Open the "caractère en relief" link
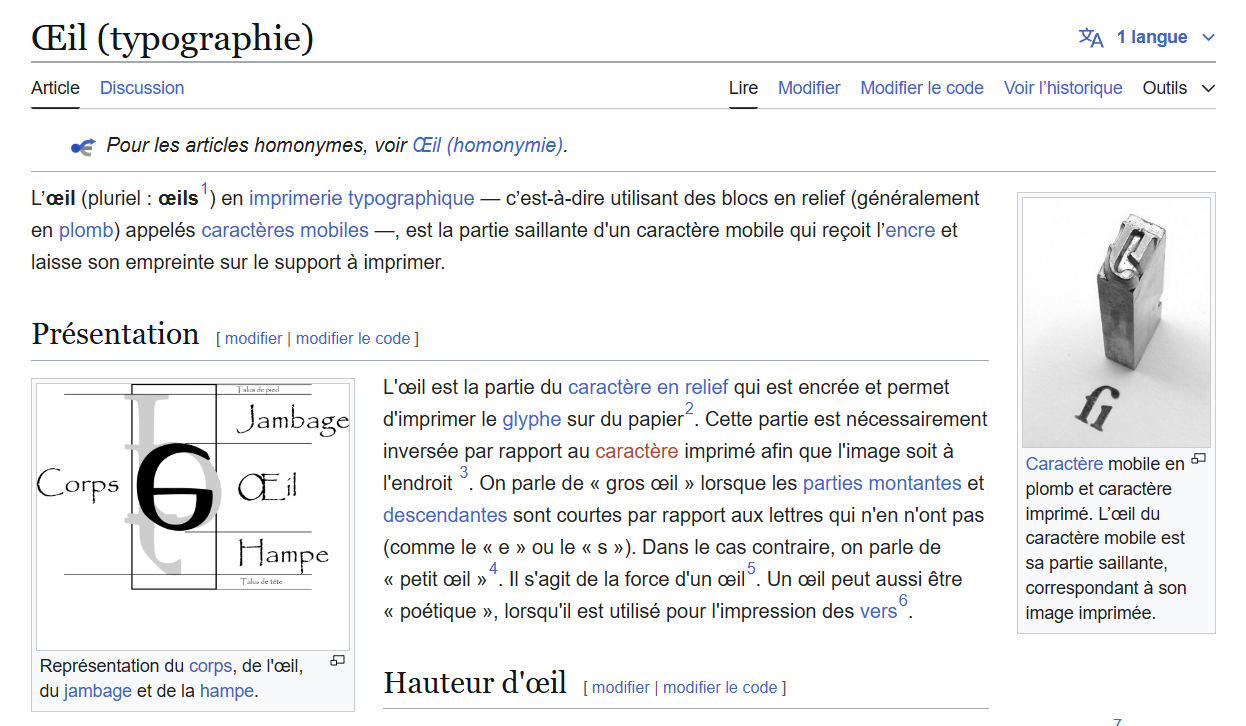This screenshot has width=1246, height=726. tap(648, 387)
